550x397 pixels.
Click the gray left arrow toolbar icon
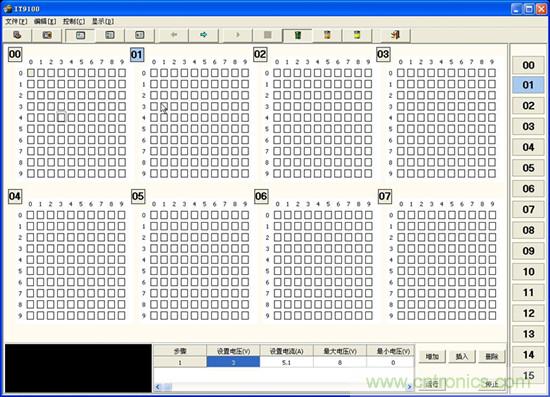[x=174, y=35]
